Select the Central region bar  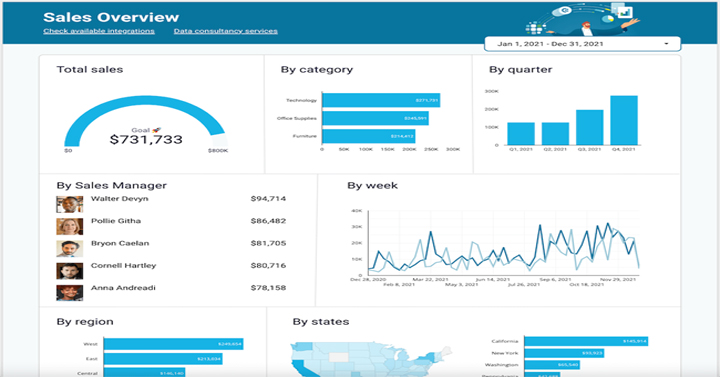coord(144,372)
